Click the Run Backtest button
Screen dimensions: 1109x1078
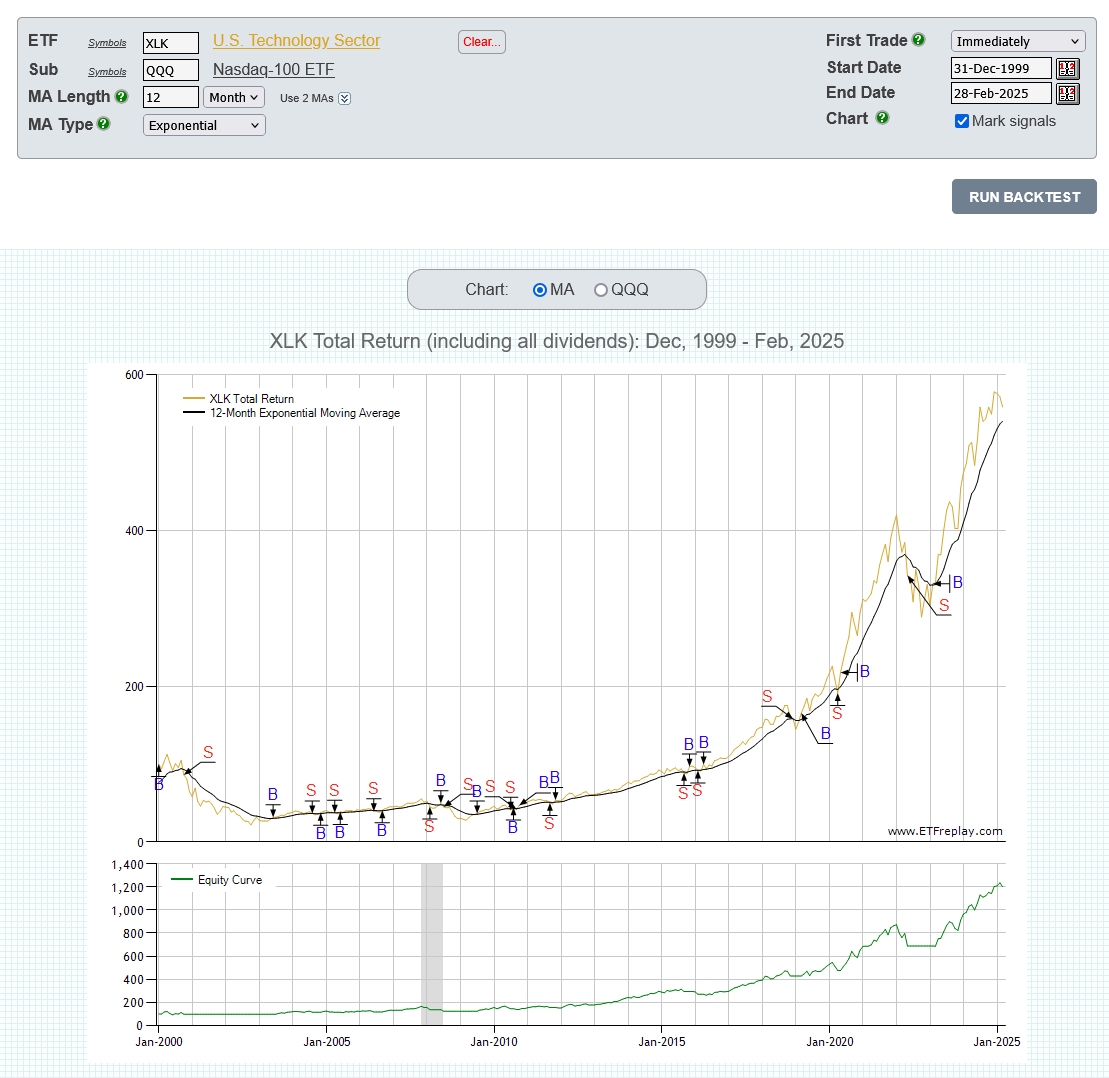[x=1024, y=197]
